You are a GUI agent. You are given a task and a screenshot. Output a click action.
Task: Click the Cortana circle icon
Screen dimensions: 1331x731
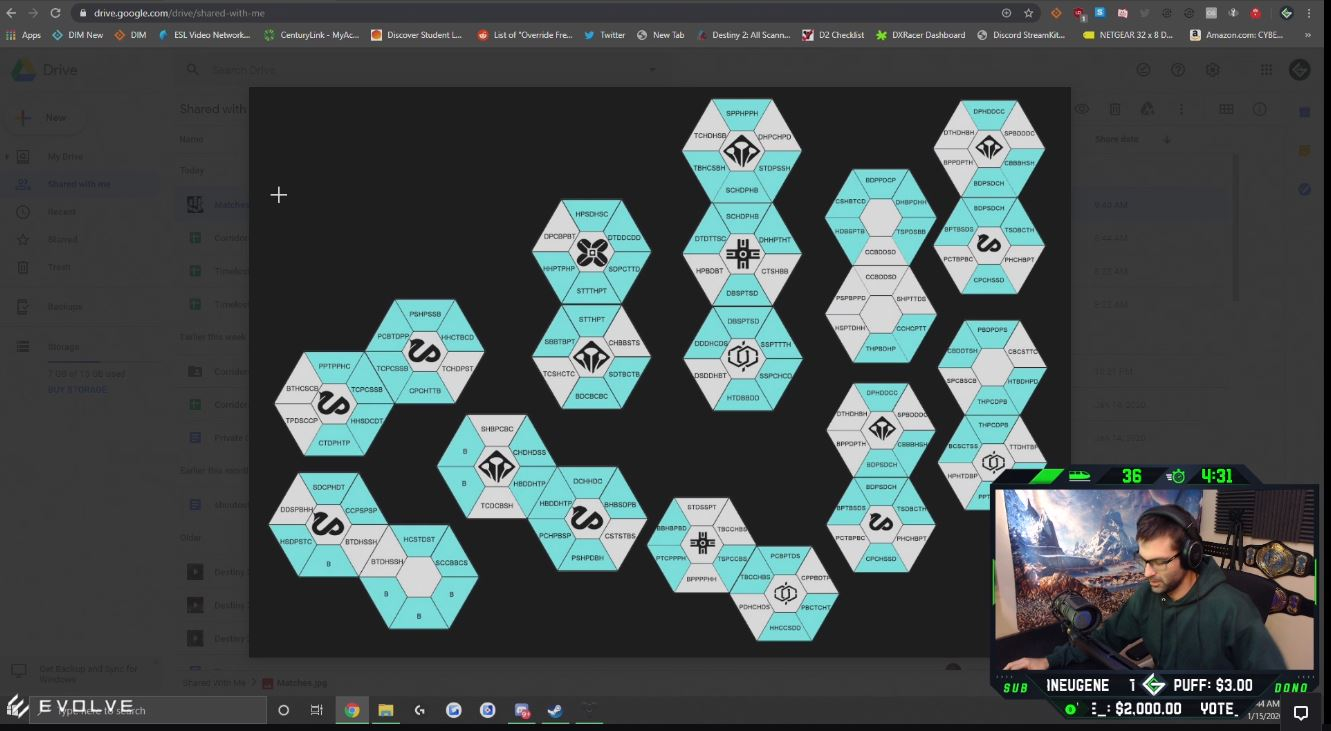(x=284, y=710)
